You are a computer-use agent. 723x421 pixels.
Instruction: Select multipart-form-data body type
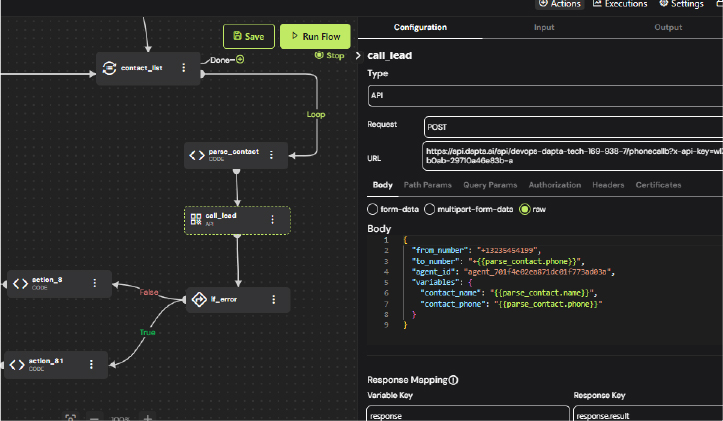coord(430,209)
